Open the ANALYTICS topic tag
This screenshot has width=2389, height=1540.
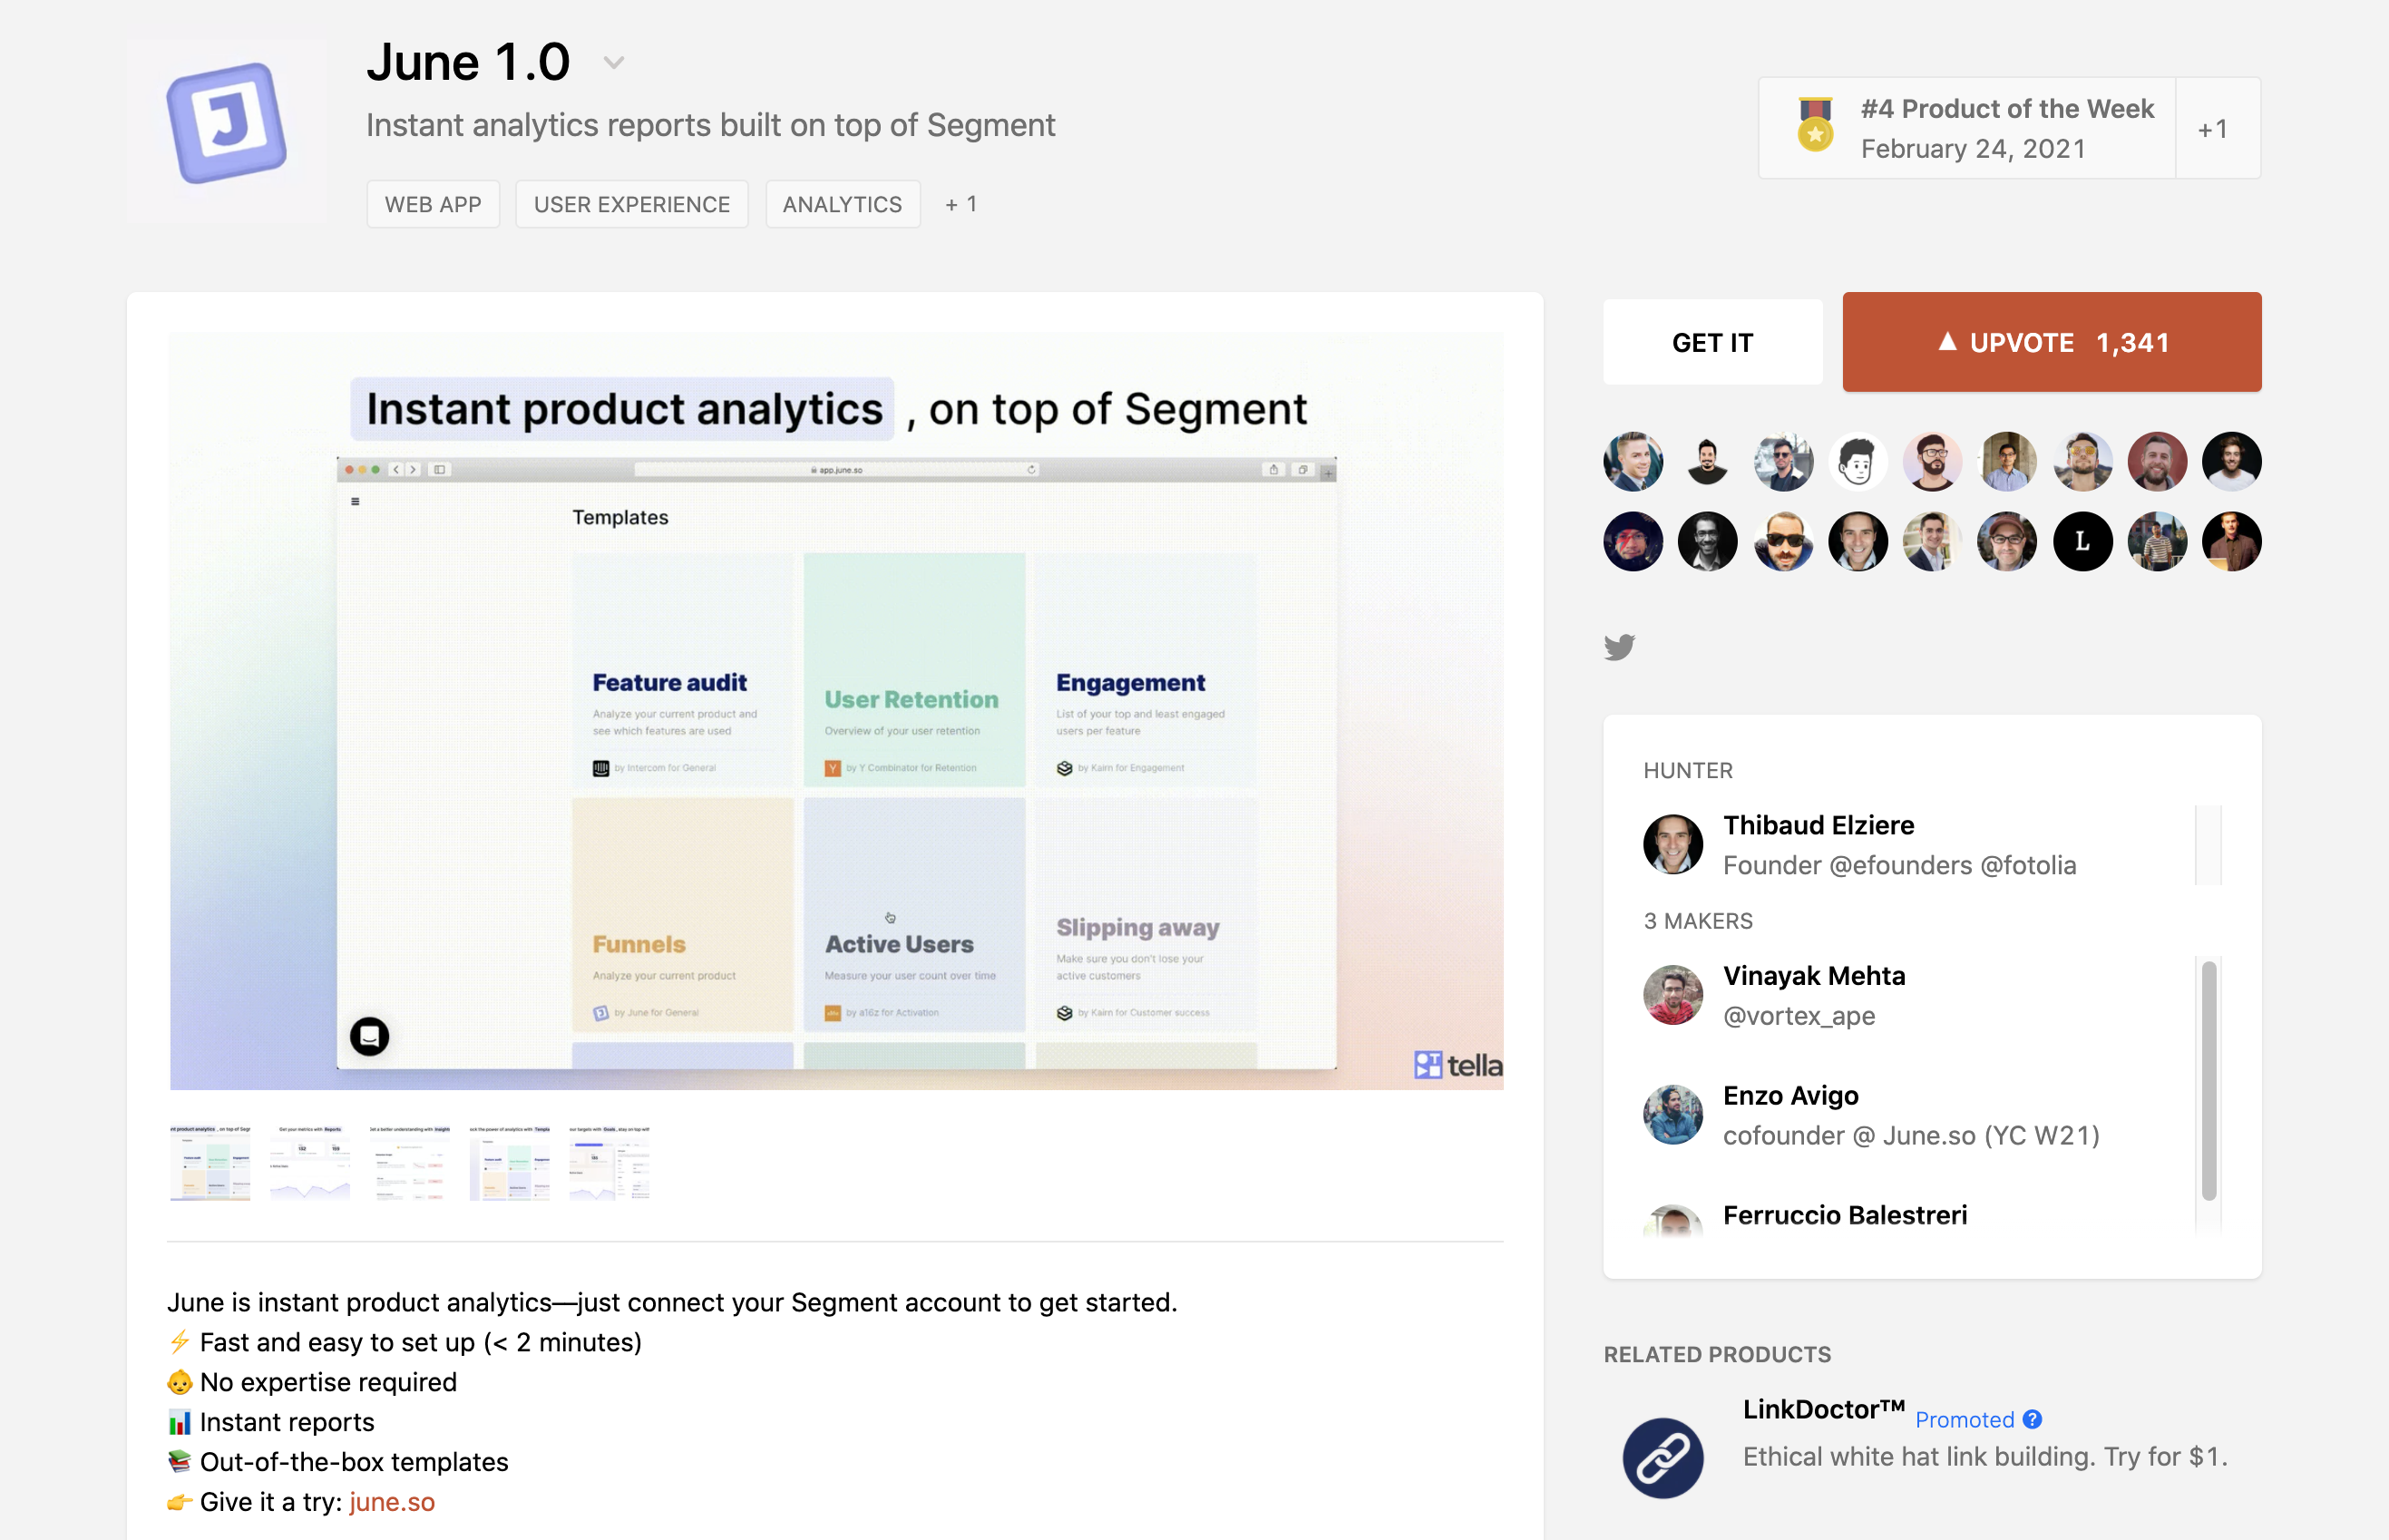tap(842, 204)
